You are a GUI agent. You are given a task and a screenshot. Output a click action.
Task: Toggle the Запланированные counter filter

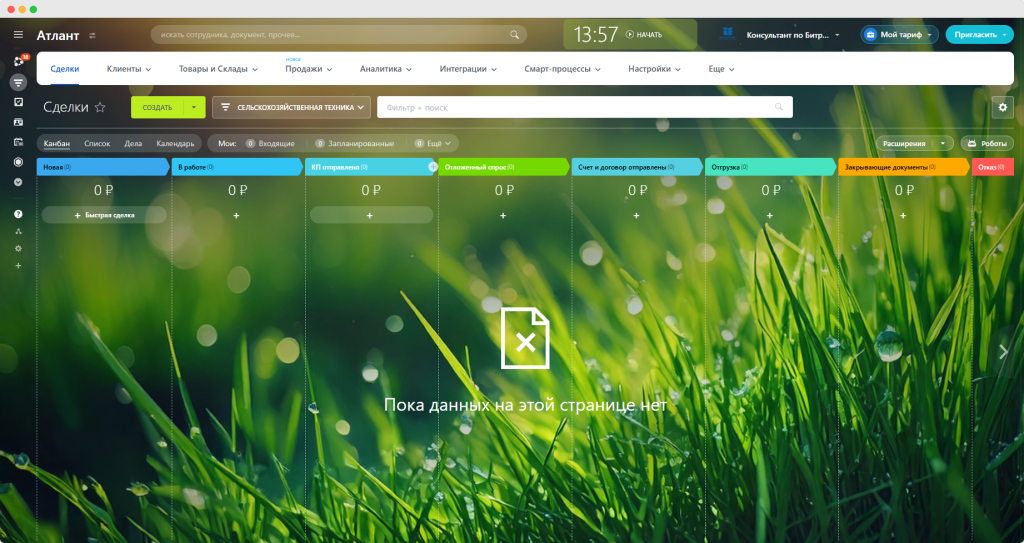[x=354, y=143]
